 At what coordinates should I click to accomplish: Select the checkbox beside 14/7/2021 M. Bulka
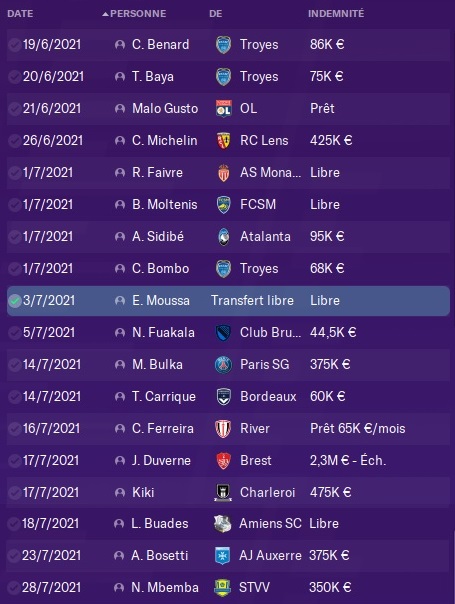(15, 364)
